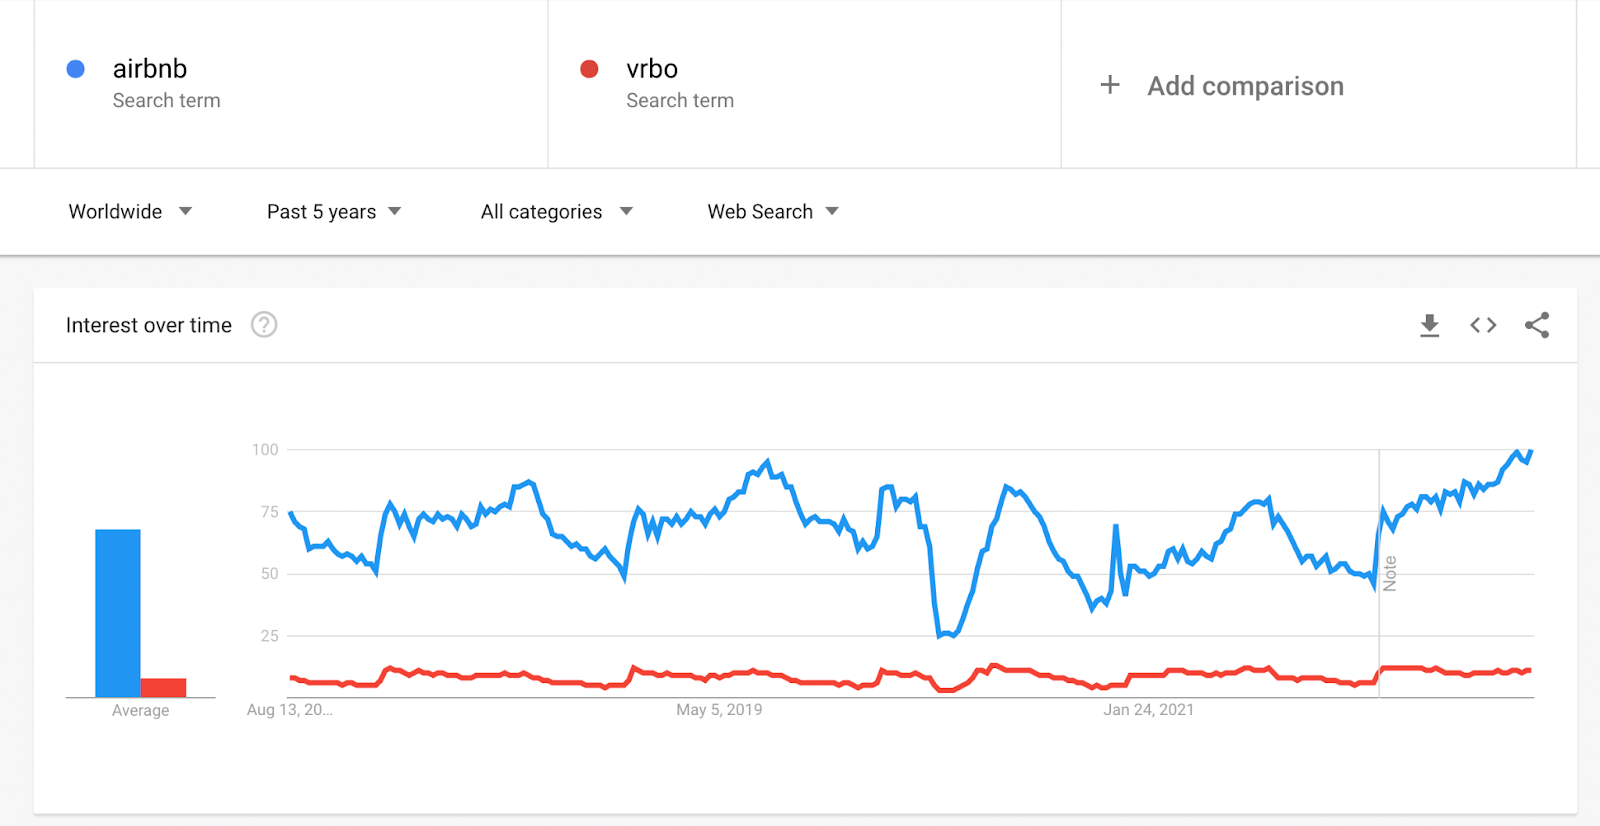Select the red vrbo average bar
Image resolution: width=1600 pixels, height=826 pixels.
click(163, 688)
